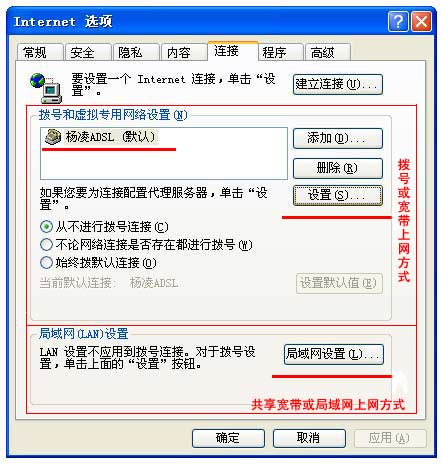Screen dimensions: 441x467
Task: Click 删除 to remove the connection
Action: pos(338,168)
